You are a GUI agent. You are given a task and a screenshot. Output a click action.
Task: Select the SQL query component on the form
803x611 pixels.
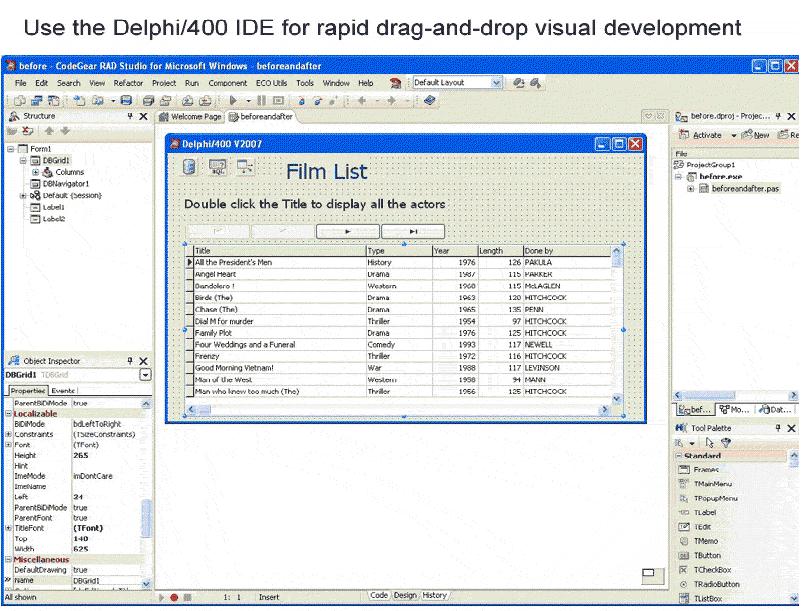(218, 166)
